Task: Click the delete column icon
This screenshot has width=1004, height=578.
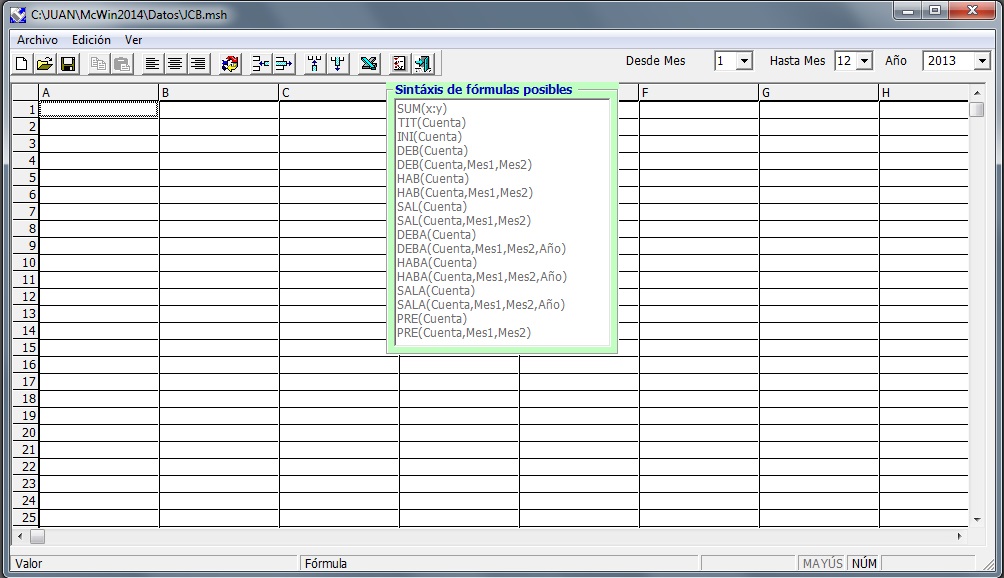Action: point(337,63)
